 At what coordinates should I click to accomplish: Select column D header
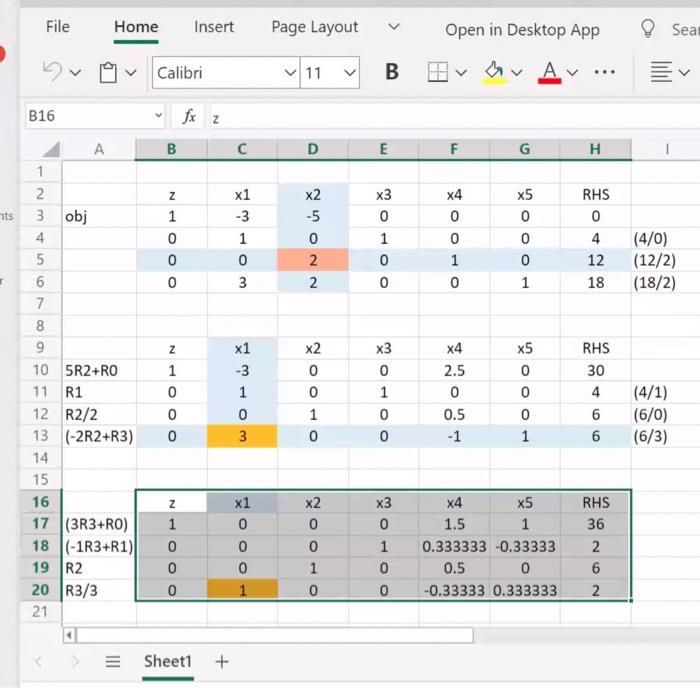tap(312, 149)
